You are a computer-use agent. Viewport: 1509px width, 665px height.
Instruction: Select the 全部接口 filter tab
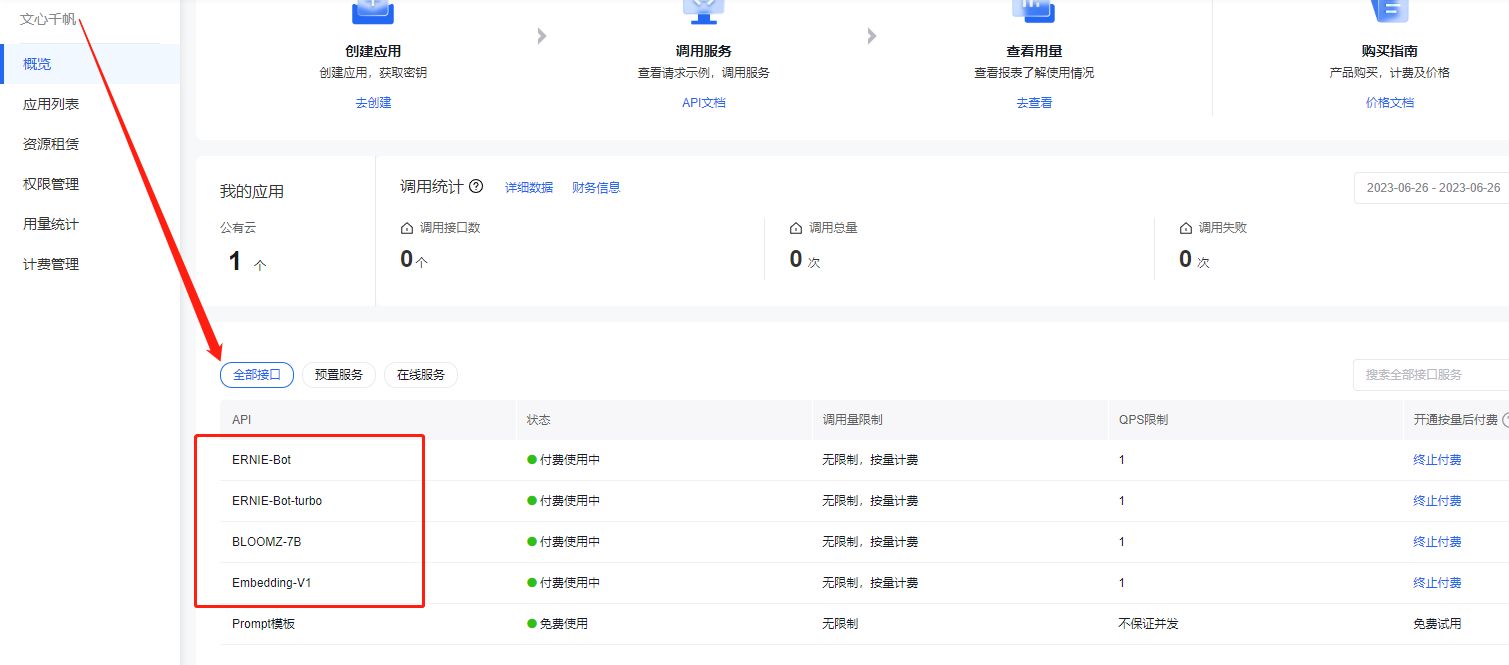[x=257, y=375]
